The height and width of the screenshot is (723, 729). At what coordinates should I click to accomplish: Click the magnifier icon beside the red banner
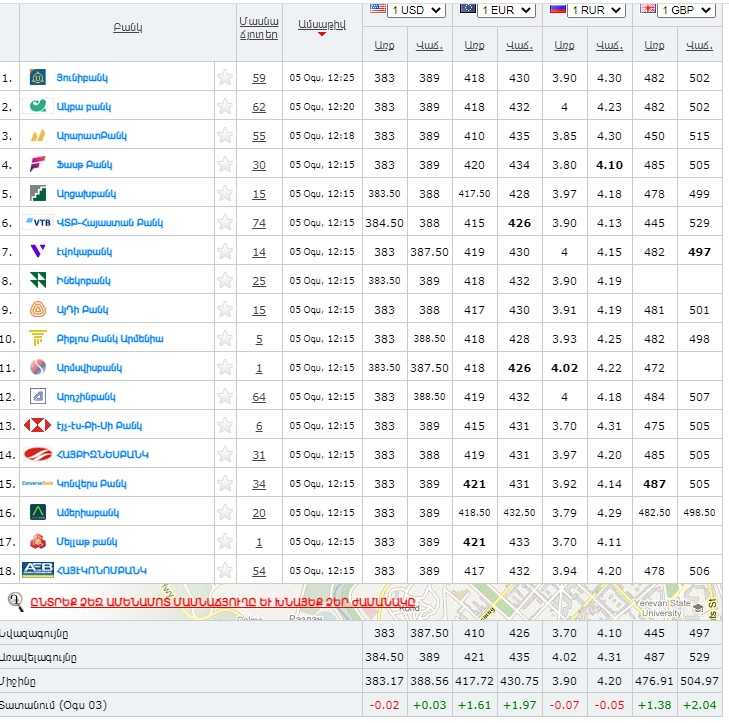tap(16, 601)
